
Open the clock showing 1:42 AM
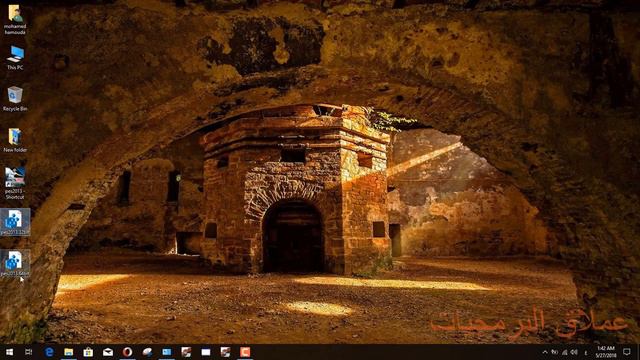point(606,352)
